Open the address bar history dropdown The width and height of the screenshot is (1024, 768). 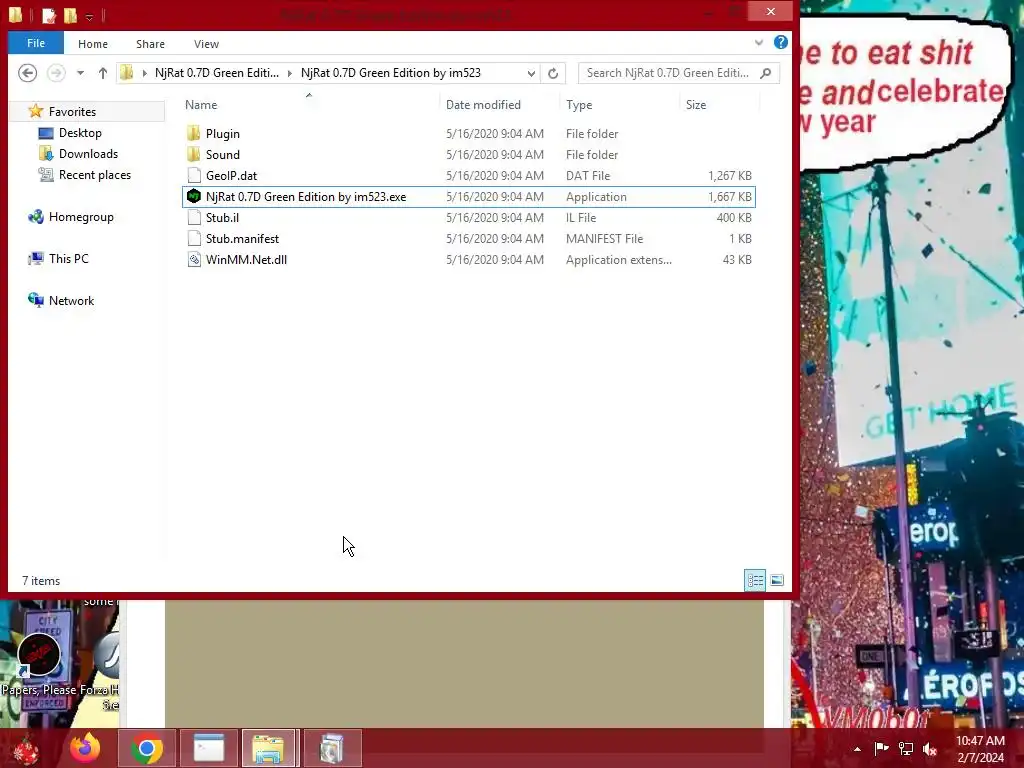pos(531,73)
